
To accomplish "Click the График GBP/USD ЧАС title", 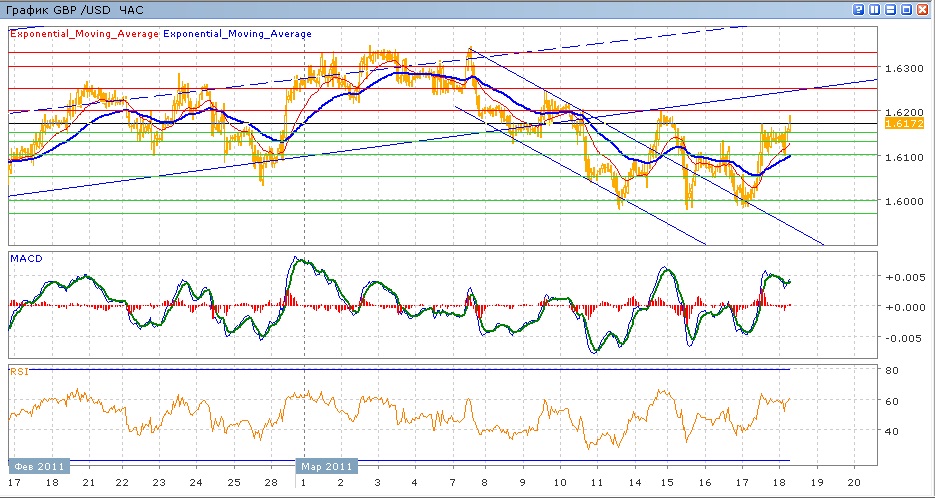I will click(75, 10).
